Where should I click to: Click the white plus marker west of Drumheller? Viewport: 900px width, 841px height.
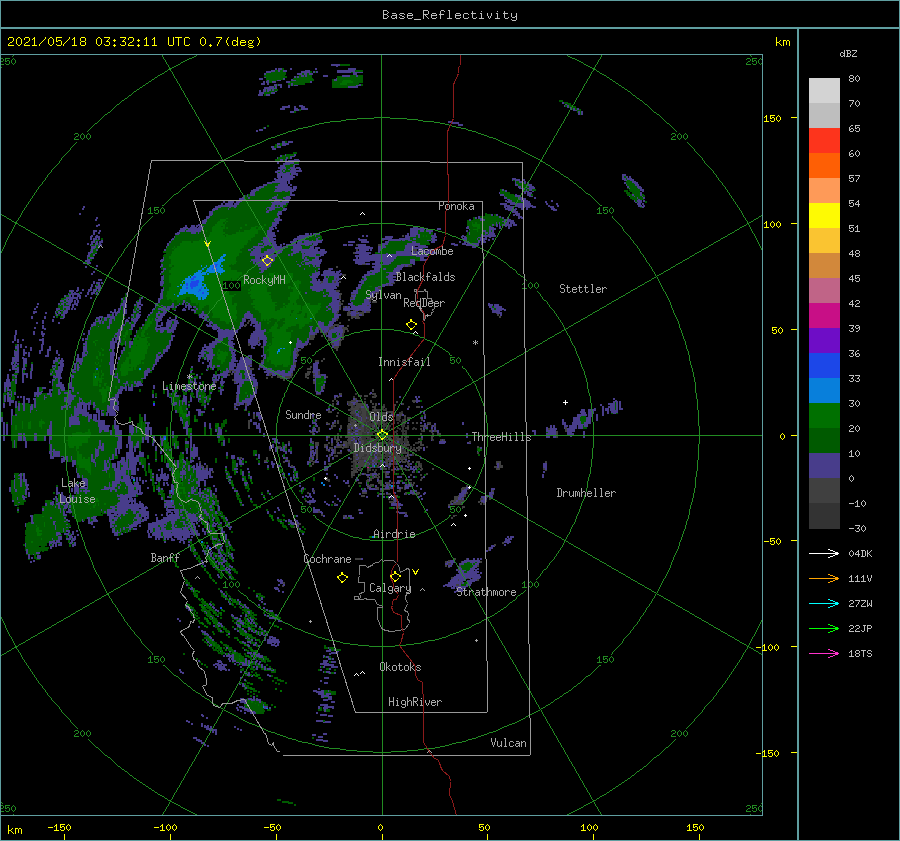point(565,402)
